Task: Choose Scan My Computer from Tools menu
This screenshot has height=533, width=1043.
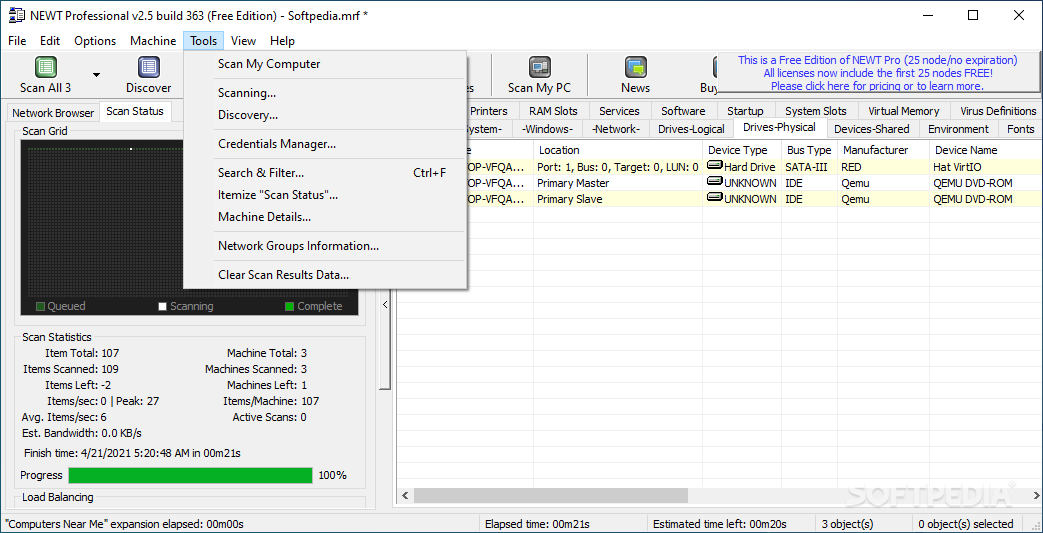Action: (x=325, y=64)
